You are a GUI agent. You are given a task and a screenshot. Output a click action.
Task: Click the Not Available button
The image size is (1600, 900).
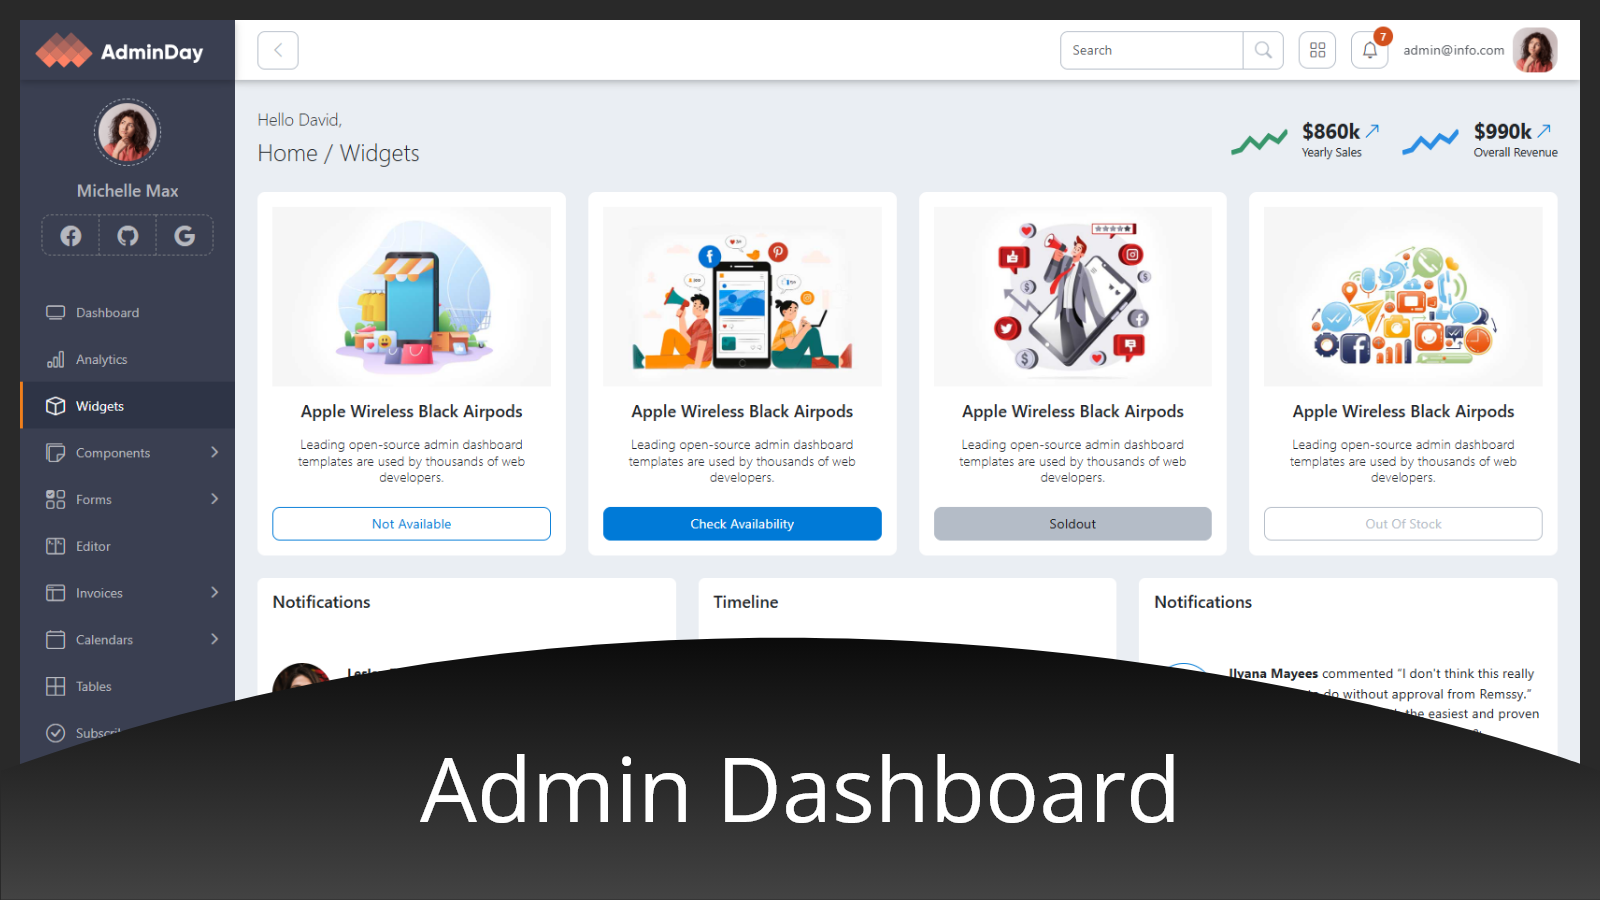[411, 524]
